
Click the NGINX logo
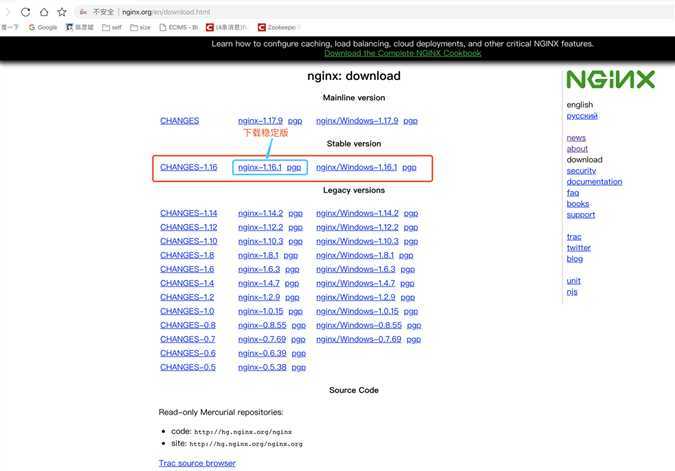(x=610, y=80)
